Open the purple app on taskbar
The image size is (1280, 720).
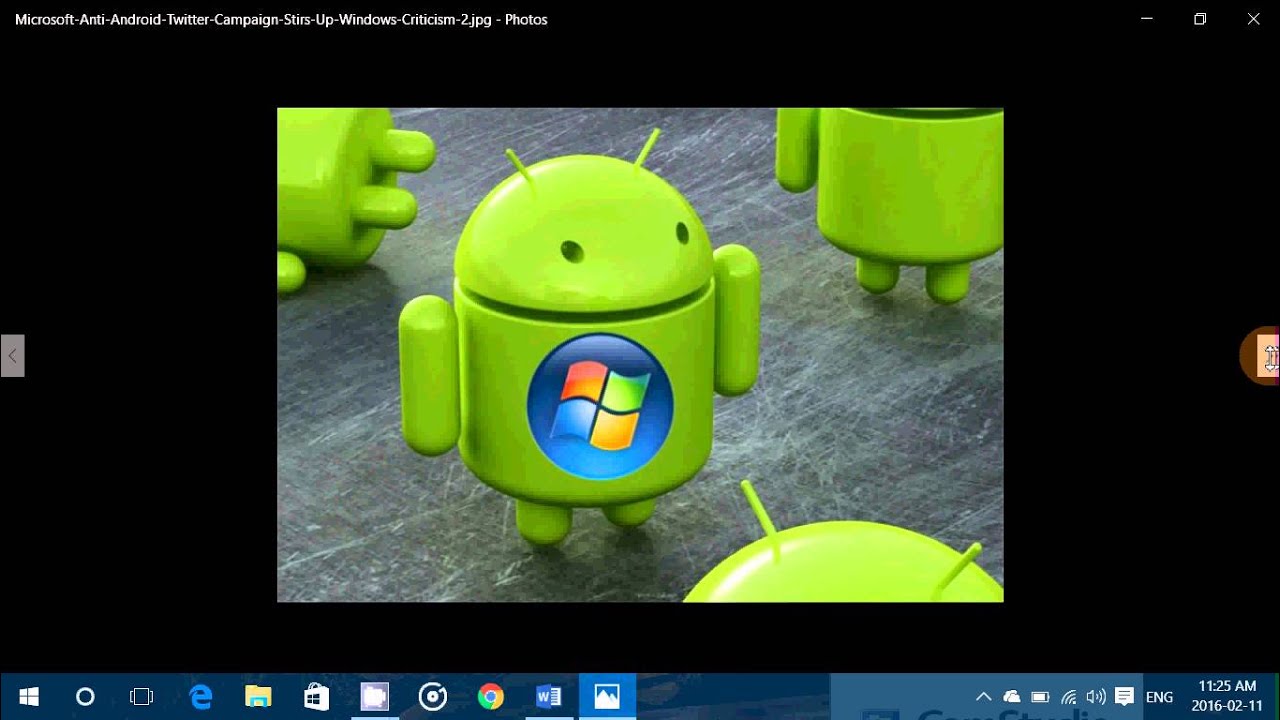375,697
